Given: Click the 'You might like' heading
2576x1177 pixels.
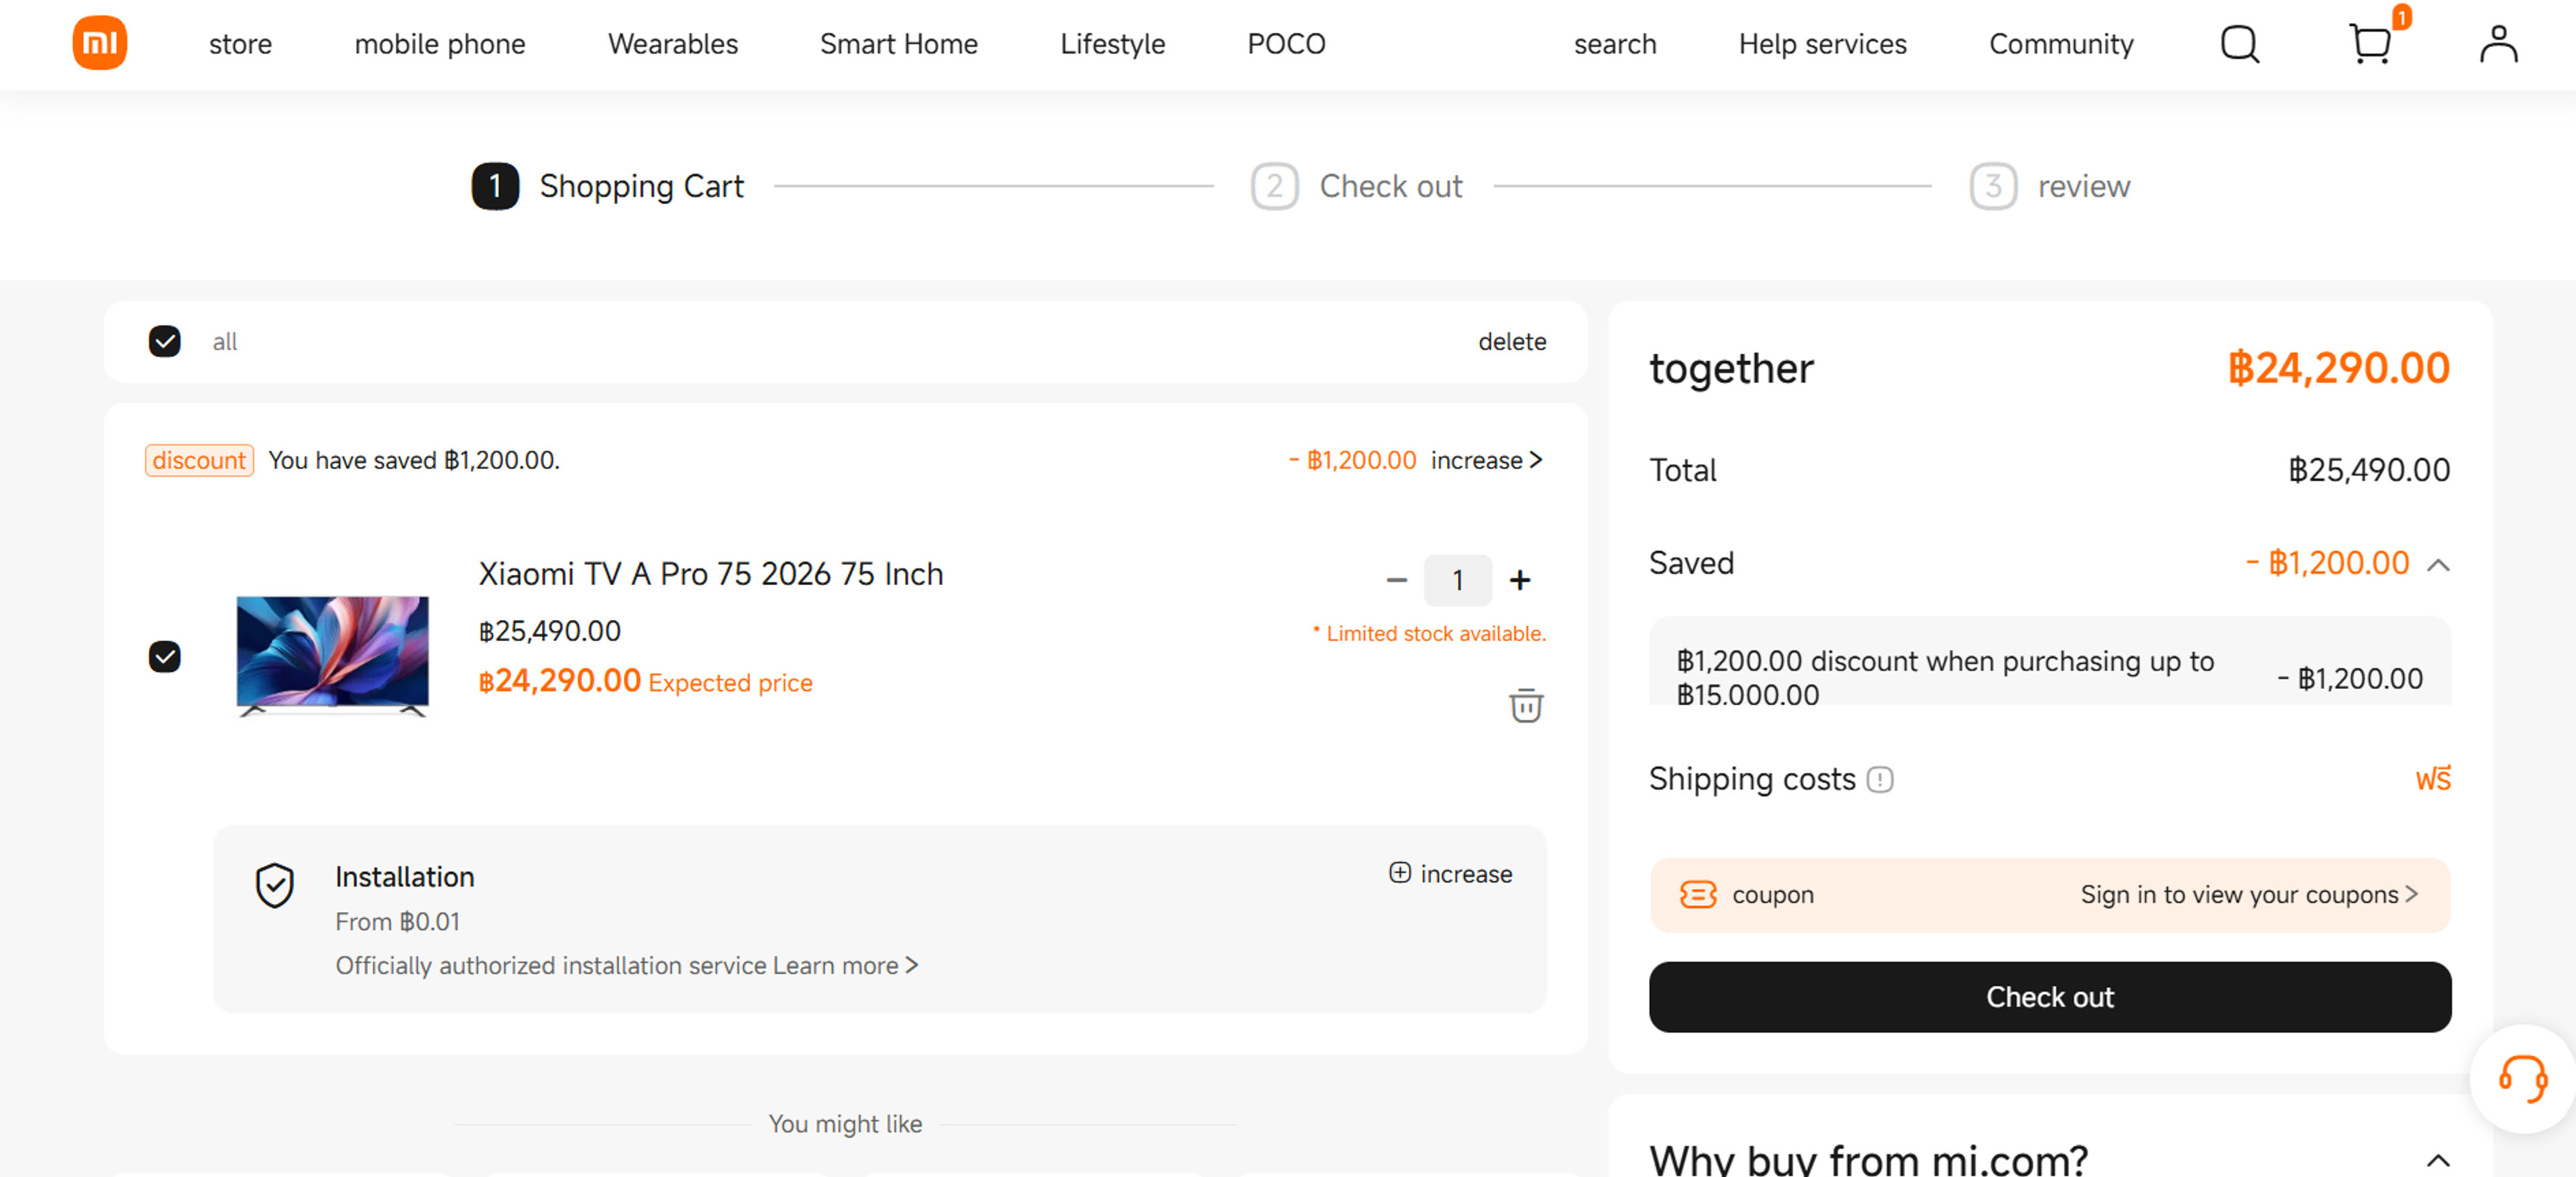Looking at the screenshot, I should coord(845,1123).
